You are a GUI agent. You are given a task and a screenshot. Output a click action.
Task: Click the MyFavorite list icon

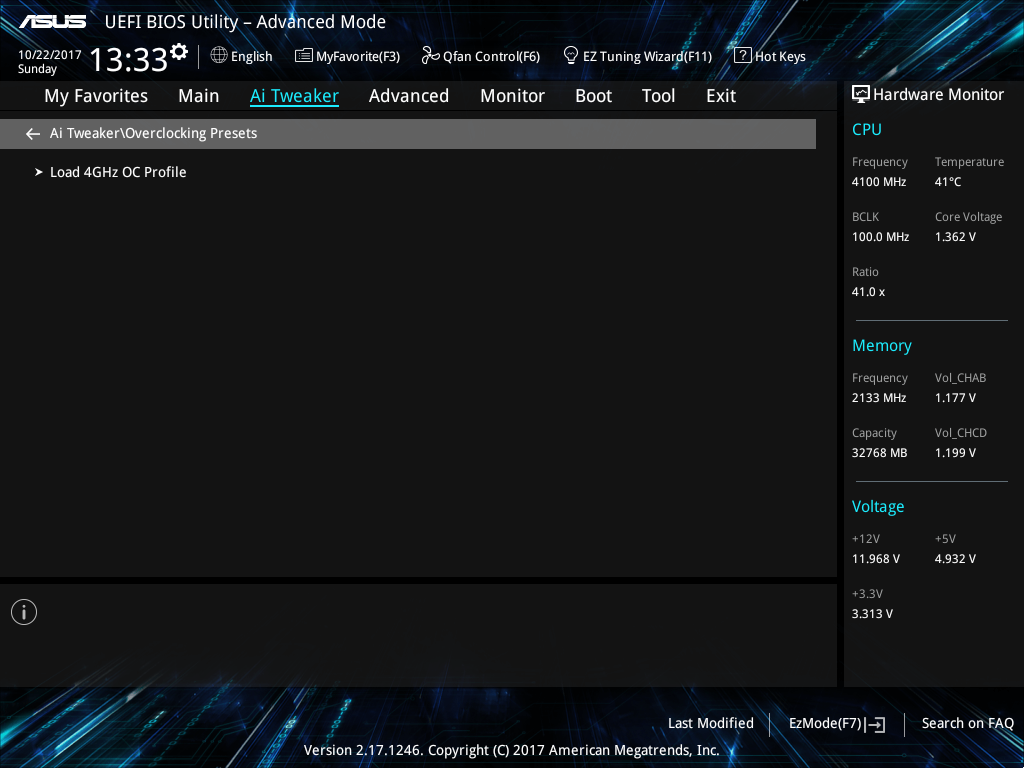[304, 56]
